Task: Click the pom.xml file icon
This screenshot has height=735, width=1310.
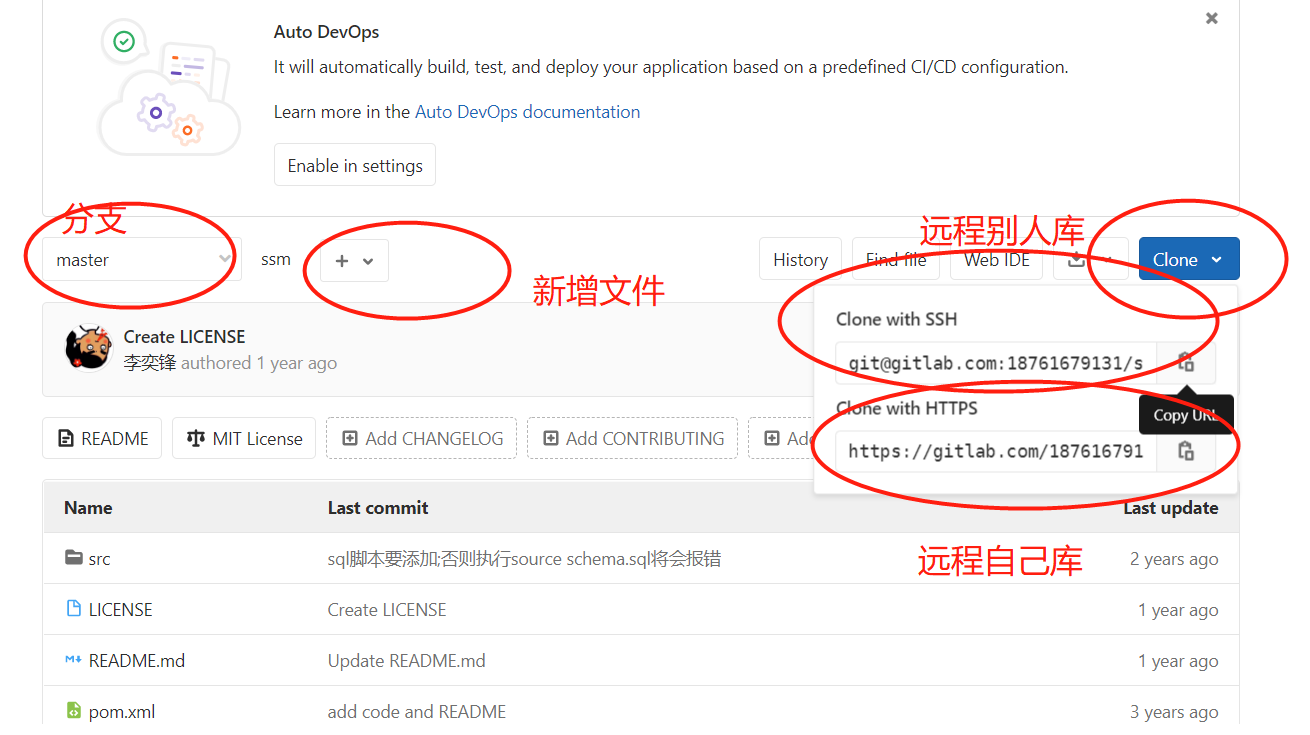Action: pos(73,711)
